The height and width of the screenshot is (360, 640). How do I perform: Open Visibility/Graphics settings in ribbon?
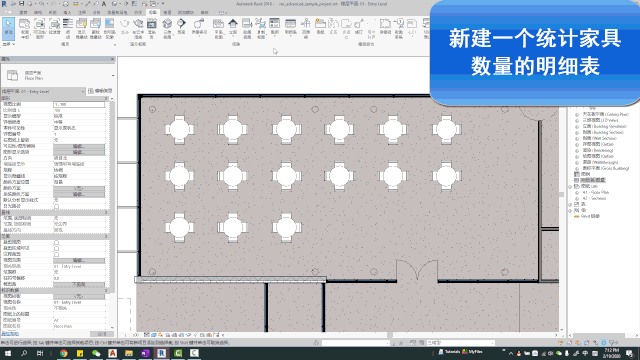click(39, 28)
